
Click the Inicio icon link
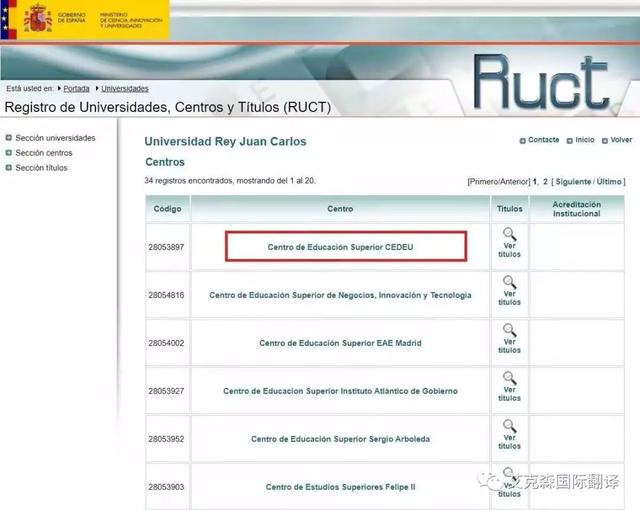(580, 140)
